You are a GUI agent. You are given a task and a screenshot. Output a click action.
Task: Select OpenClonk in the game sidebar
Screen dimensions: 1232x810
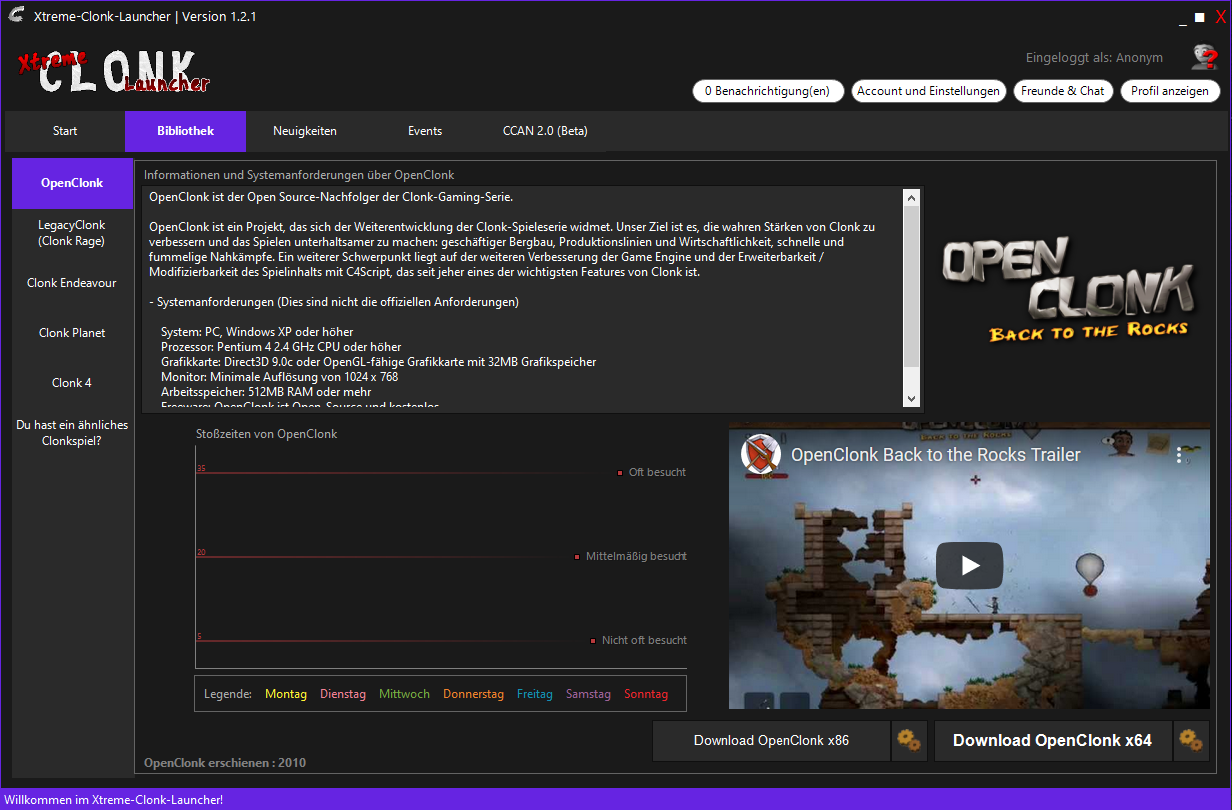72,183
